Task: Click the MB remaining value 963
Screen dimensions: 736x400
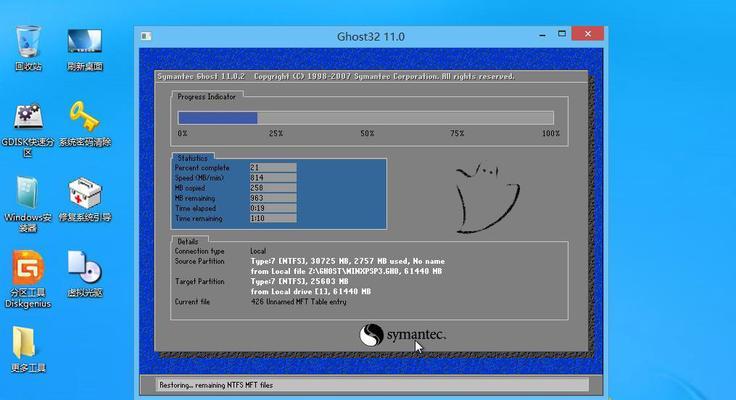Action: 273,198
